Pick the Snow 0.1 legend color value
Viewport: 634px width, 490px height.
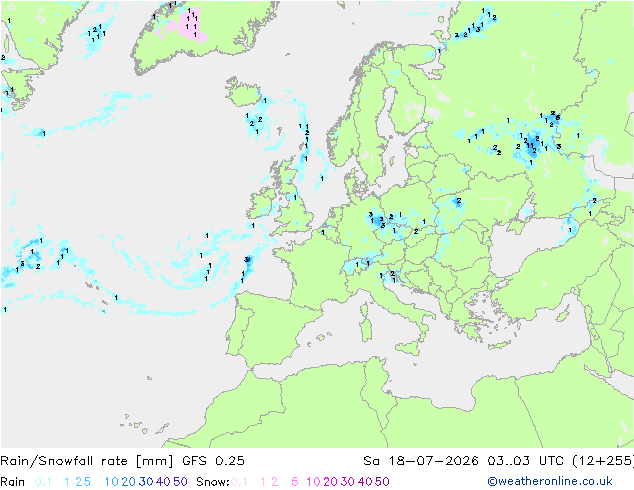click(239, 482)
